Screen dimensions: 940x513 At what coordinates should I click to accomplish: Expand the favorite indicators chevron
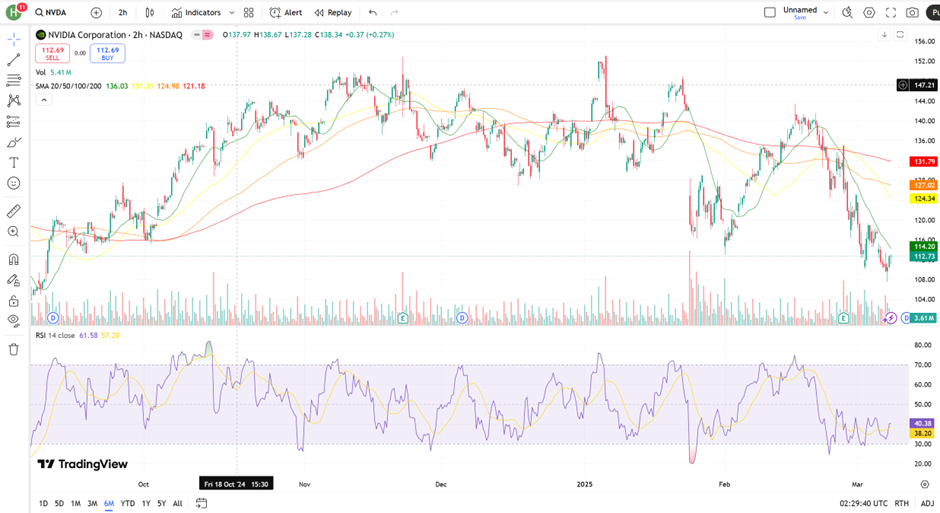pyautogui.click(x=232, y=13)
